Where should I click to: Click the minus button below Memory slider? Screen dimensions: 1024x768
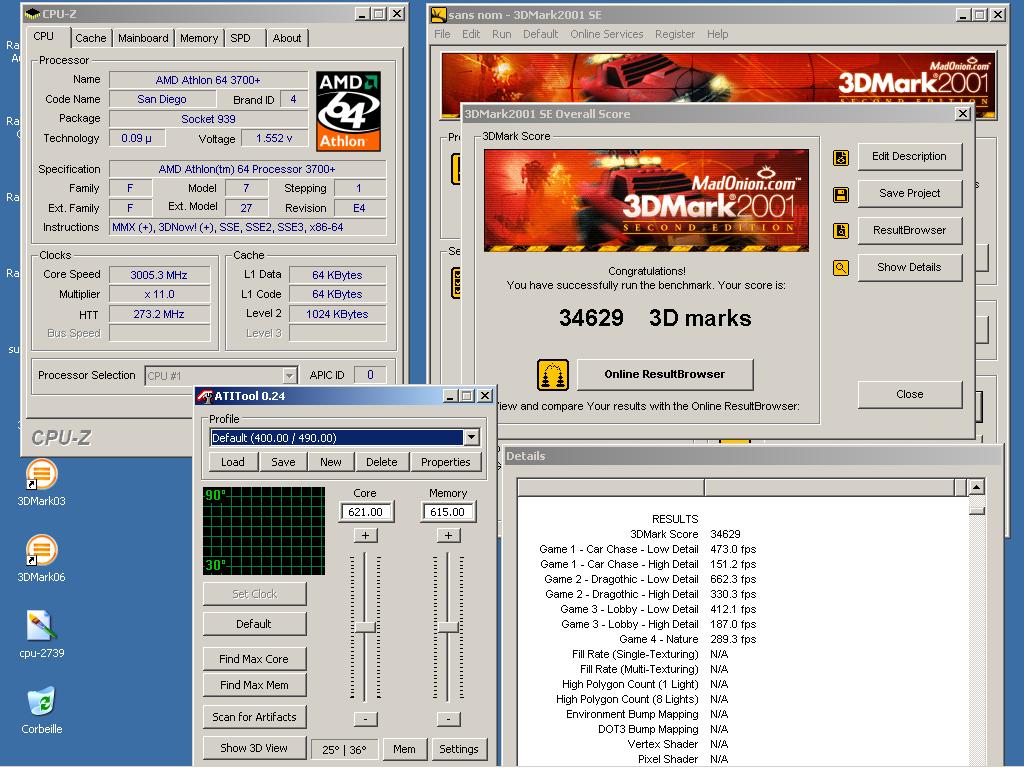pyautogui.click(x=448, y=719)
